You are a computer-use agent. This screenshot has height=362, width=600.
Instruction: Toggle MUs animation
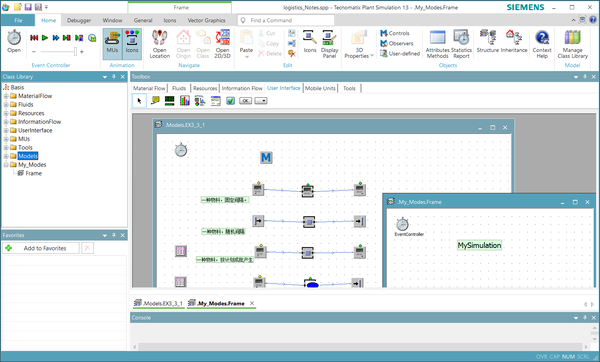click(x=112, y=43)
